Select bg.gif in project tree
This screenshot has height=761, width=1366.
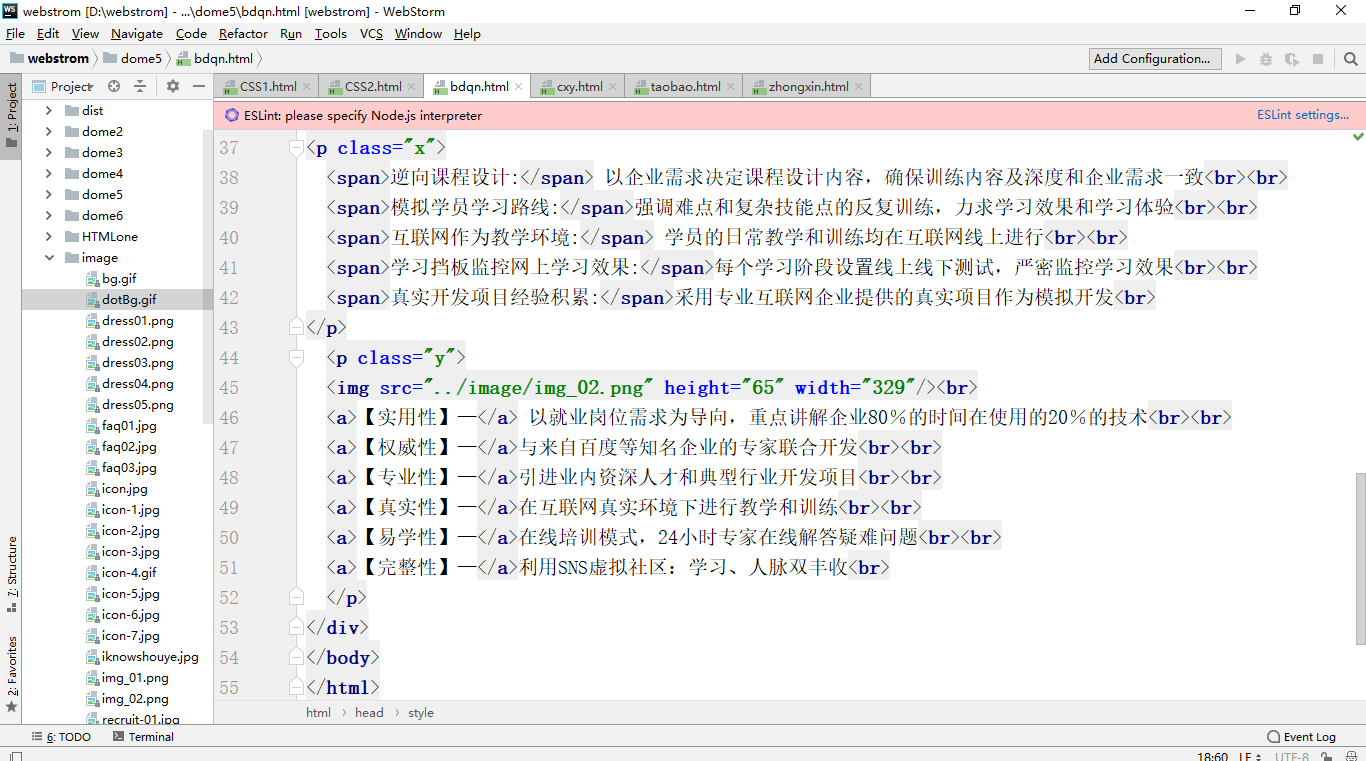pos(118,279)
